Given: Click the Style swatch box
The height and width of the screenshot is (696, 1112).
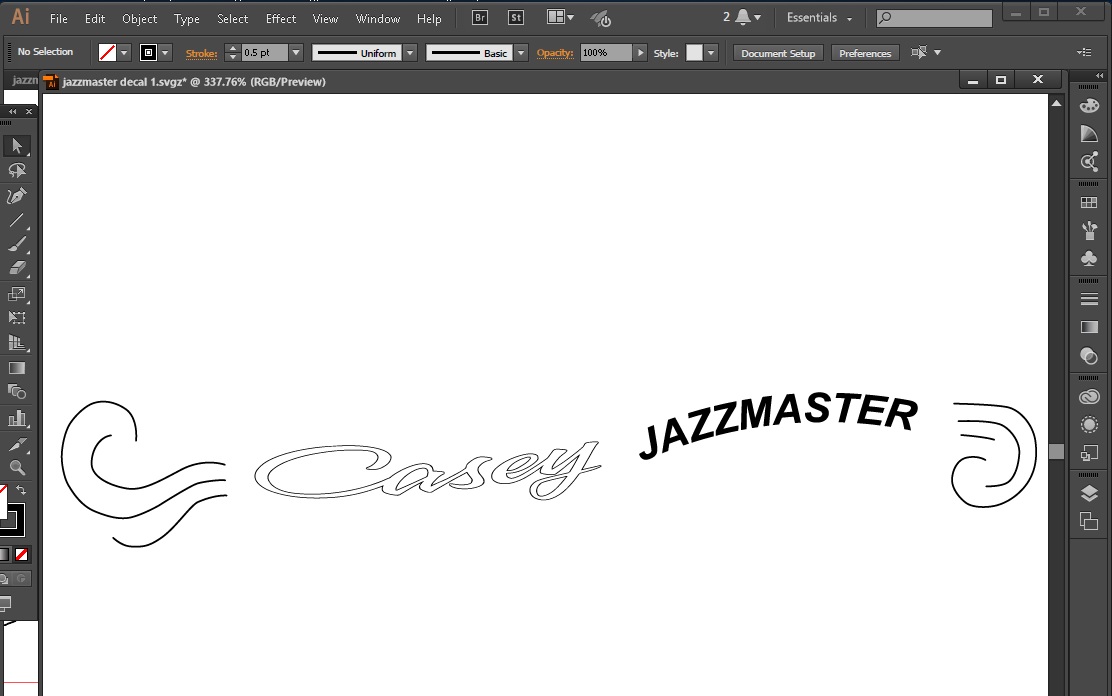Looking at the screenshot, I should pyautogui.click(x=694, y=53).
